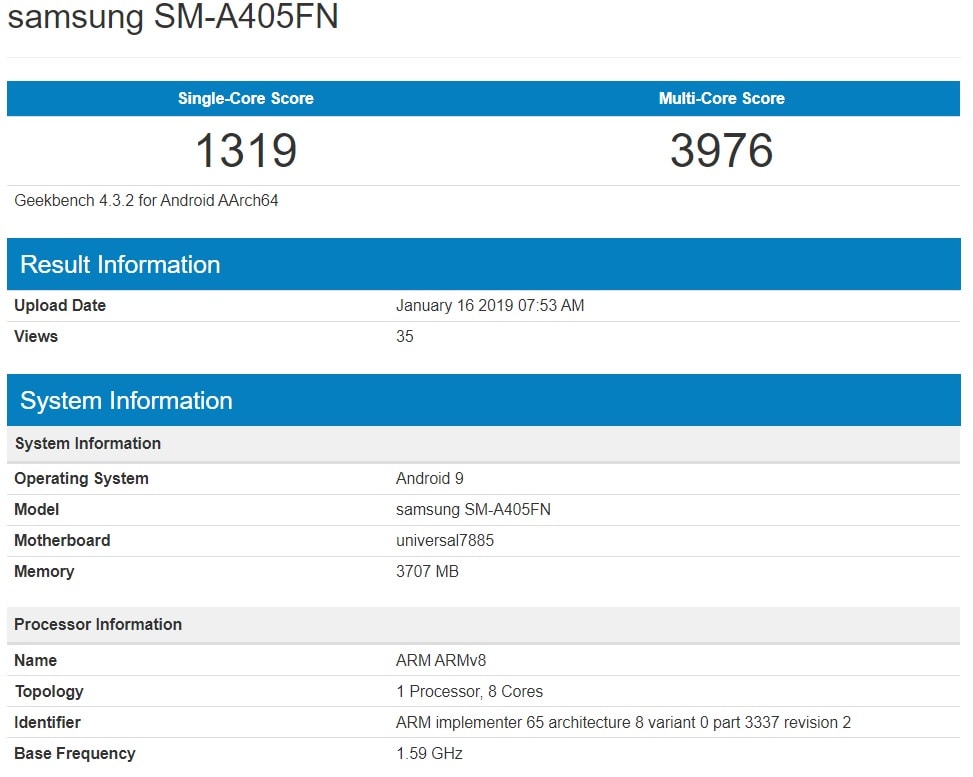Click the multi-core score value 3976
973x777 pixels.
(x=722, y=151)
